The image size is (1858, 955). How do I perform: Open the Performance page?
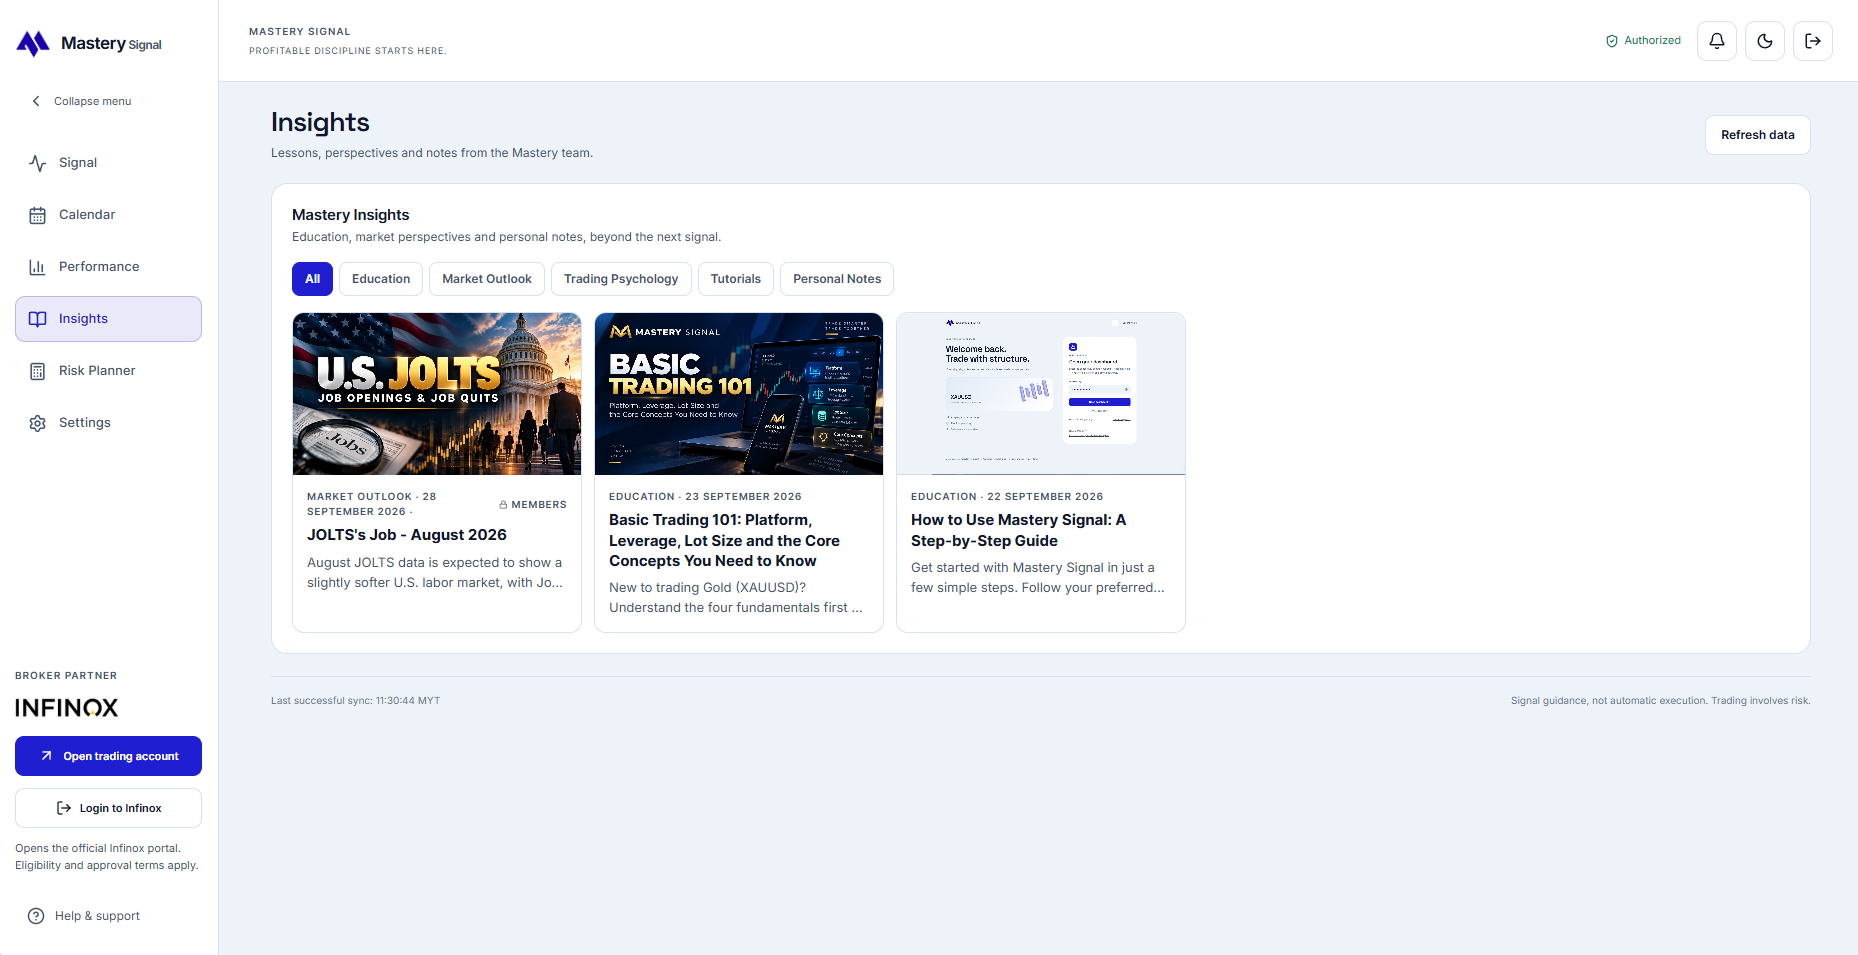(108, 267)
